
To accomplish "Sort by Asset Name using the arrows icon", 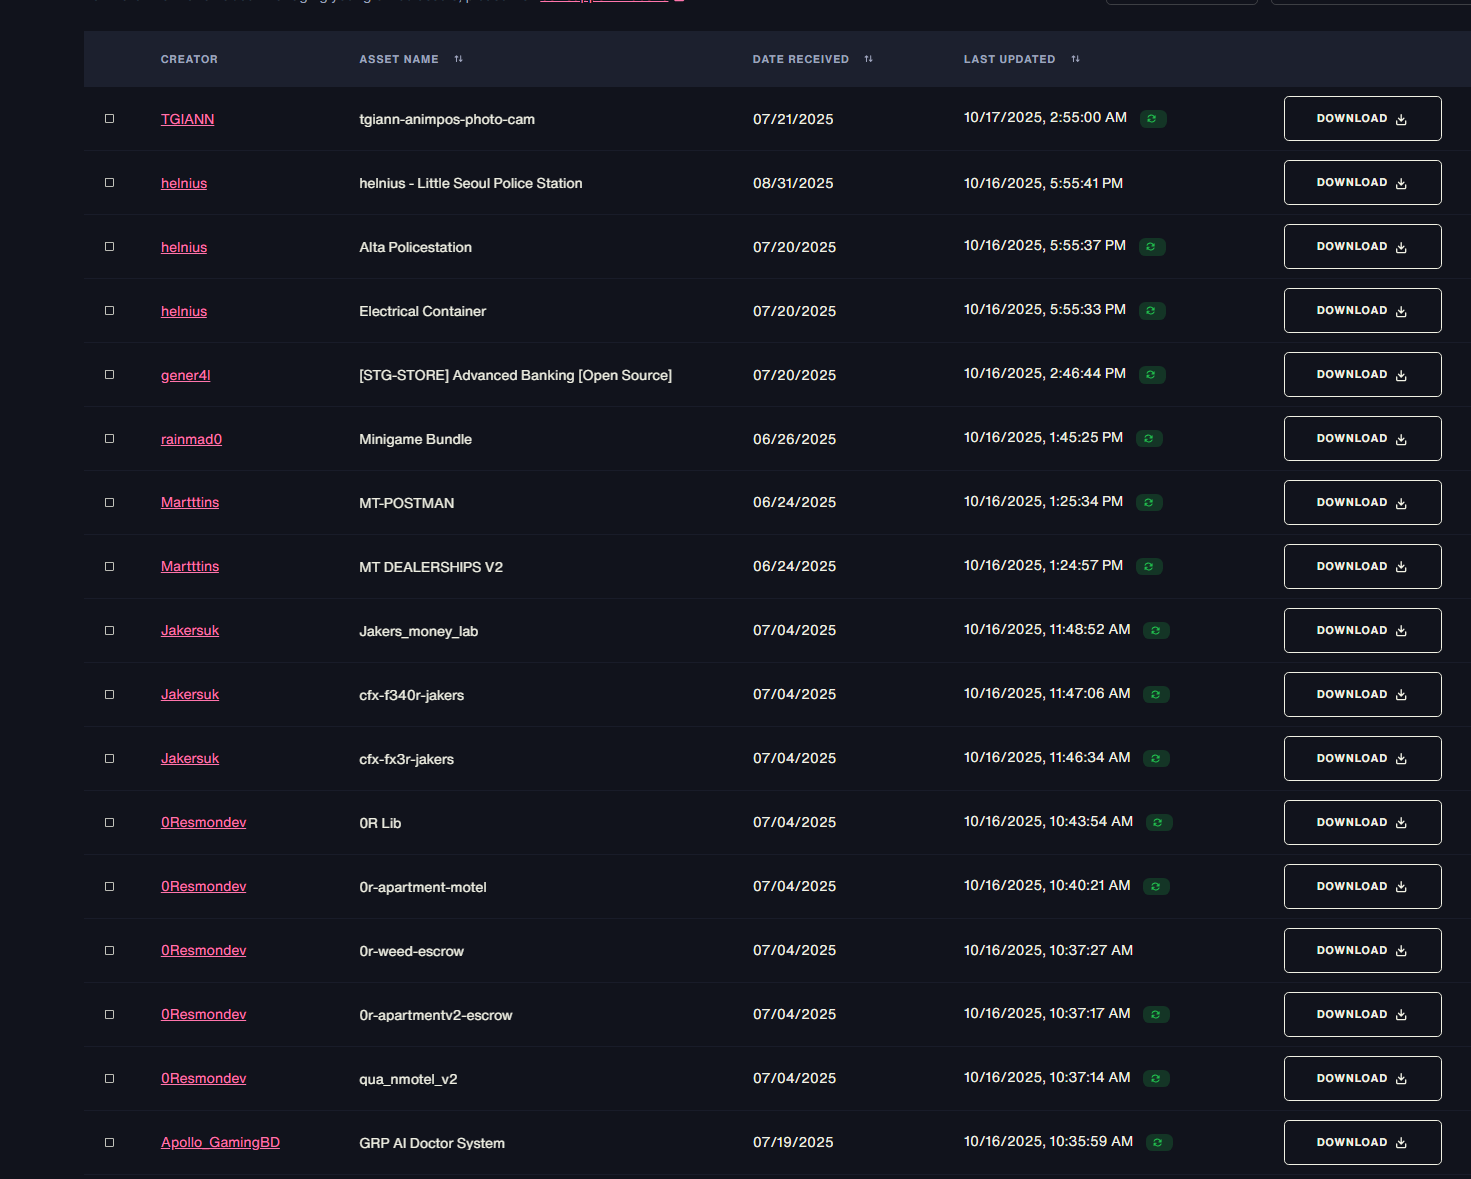I will (x=459, y=59).
